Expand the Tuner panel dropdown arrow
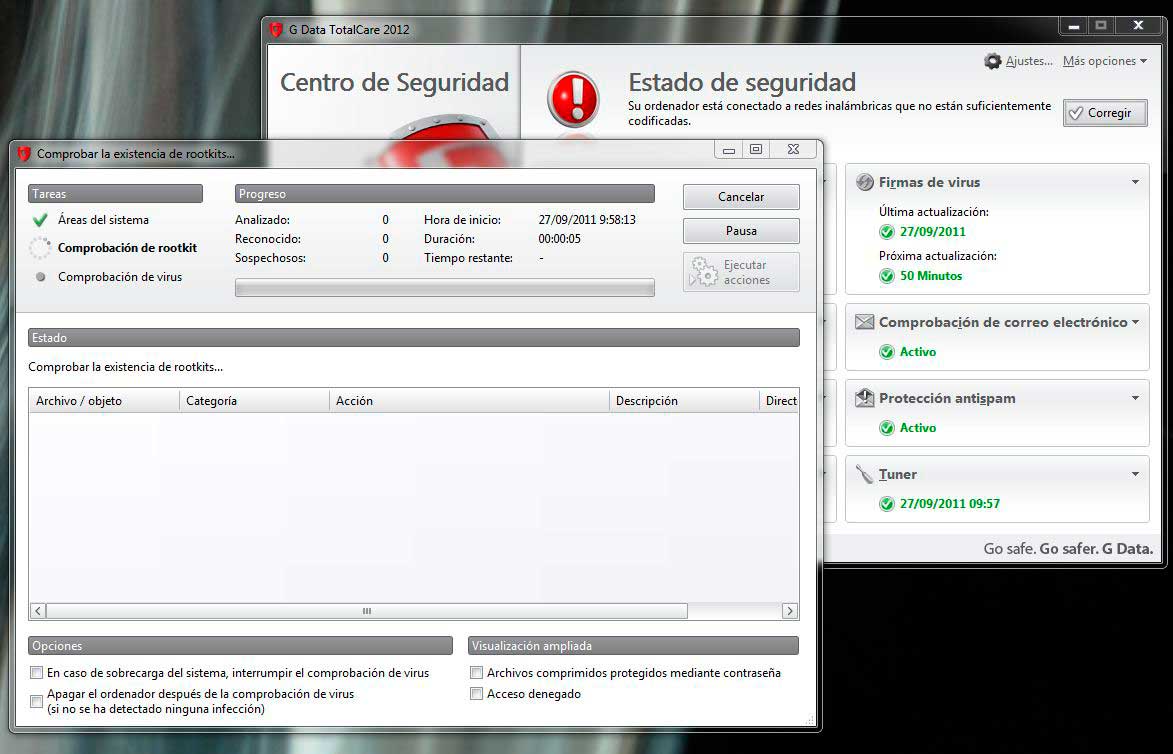The height and width of the screenshot is (754, 1173). [x=1135, y=474]
